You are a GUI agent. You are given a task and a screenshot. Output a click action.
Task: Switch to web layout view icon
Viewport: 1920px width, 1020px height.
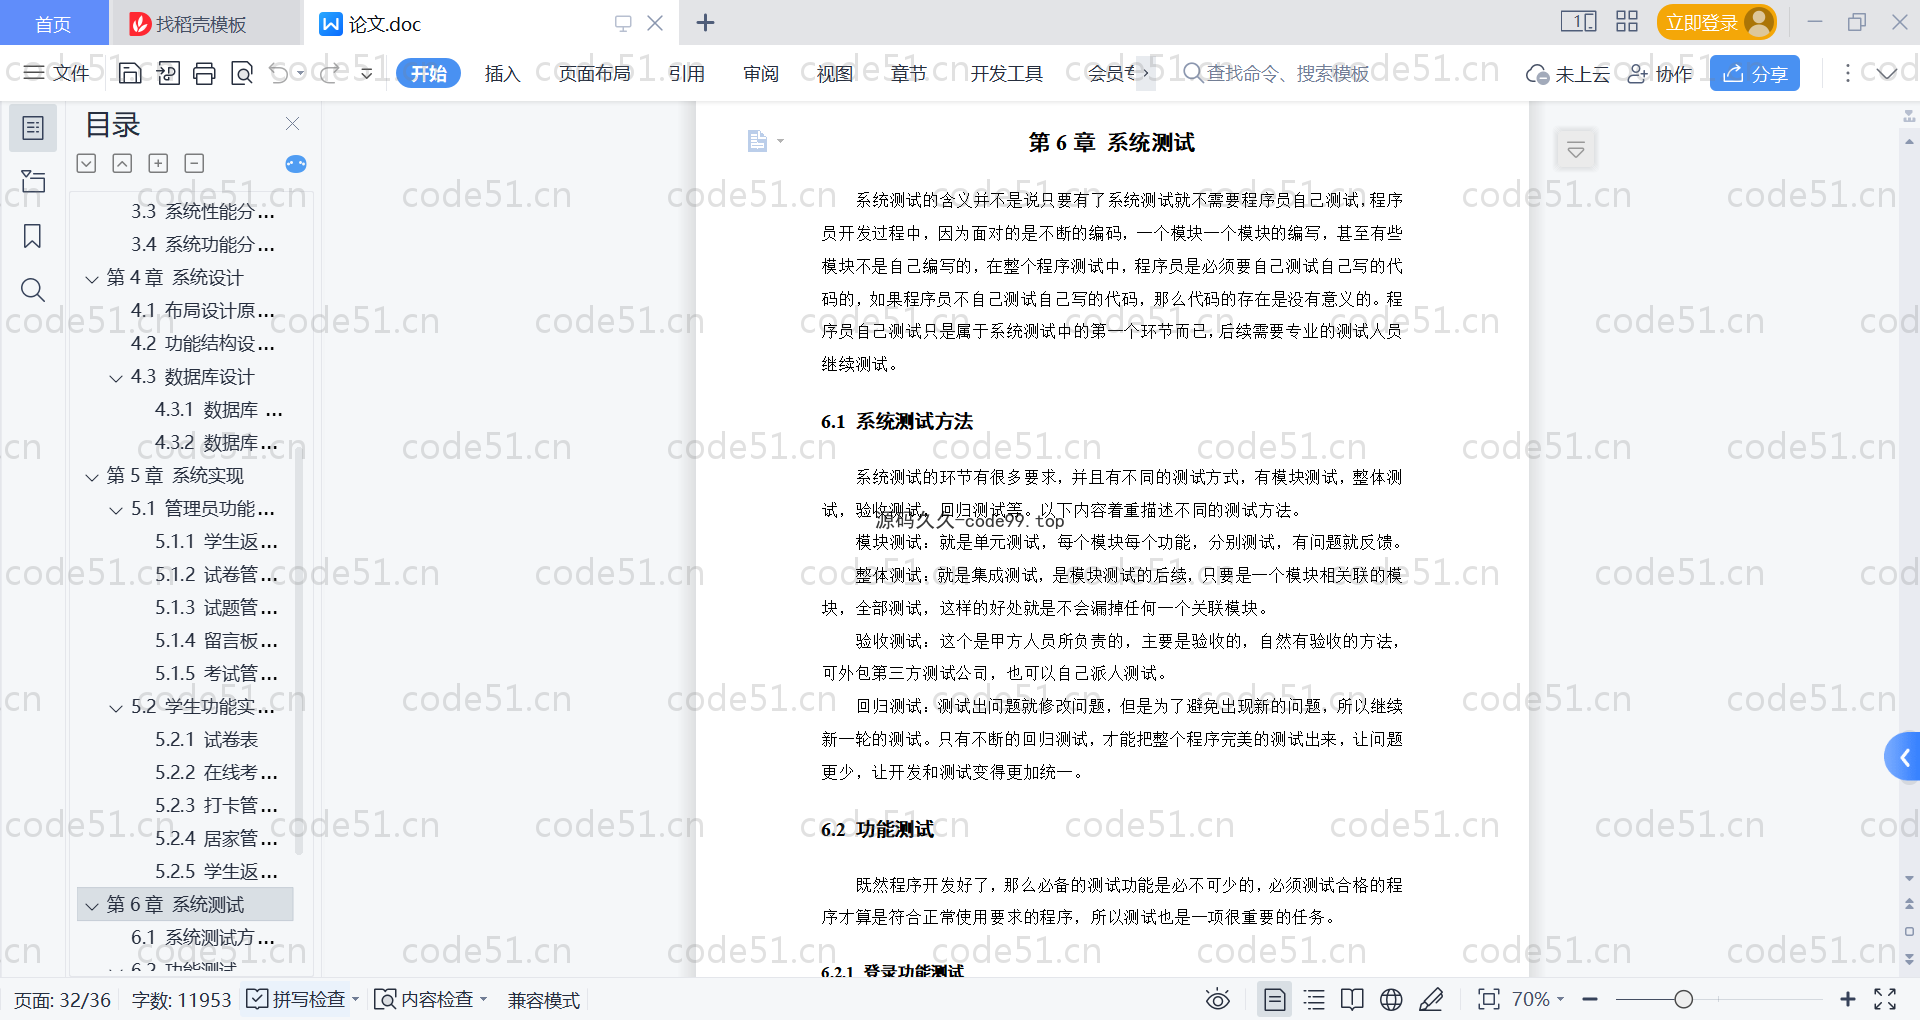point(1391,999)
